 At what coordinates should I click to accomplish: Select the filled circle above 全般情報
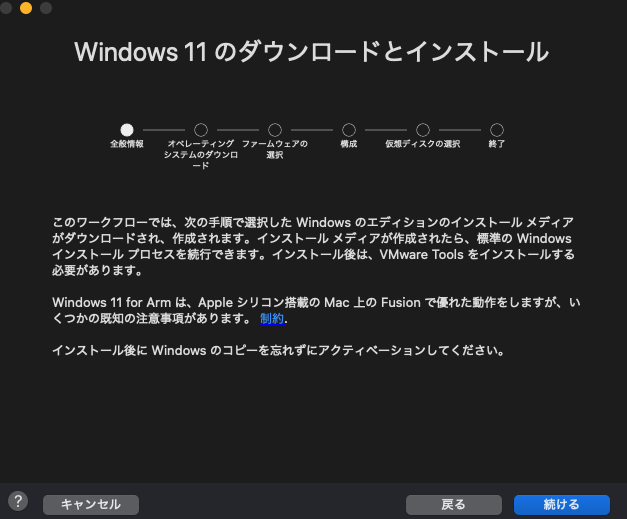point(127,130)
